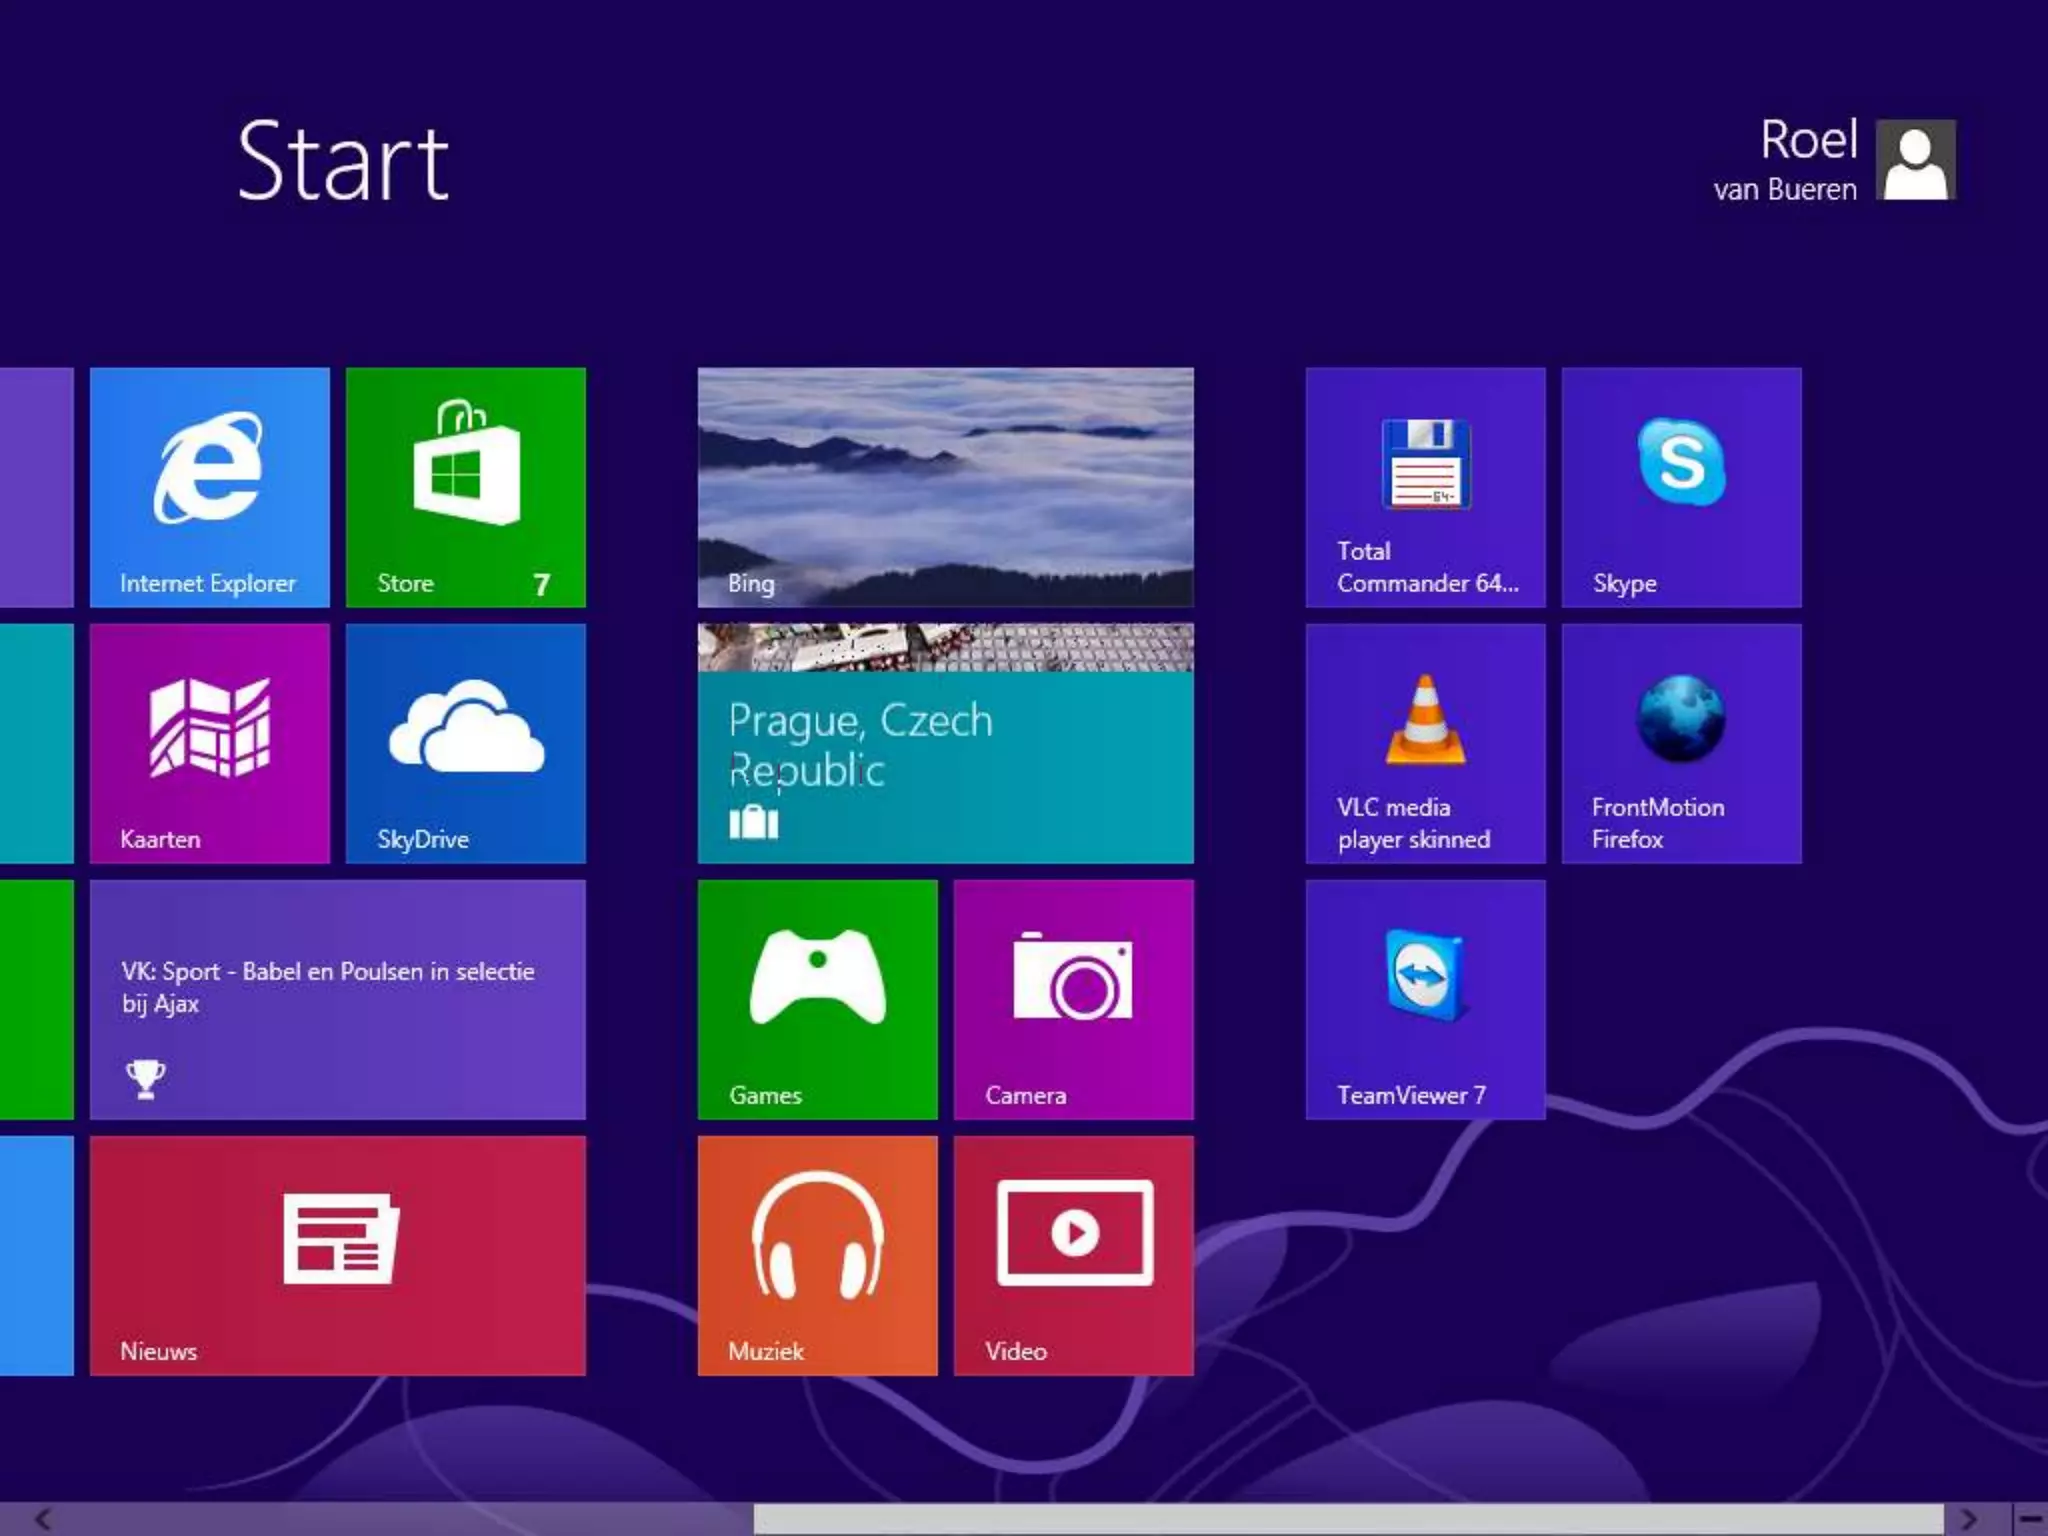Launch TeamViewer 7 tile
This screenshot has width=2048, height=1536.
click(x=1425, y=999)
